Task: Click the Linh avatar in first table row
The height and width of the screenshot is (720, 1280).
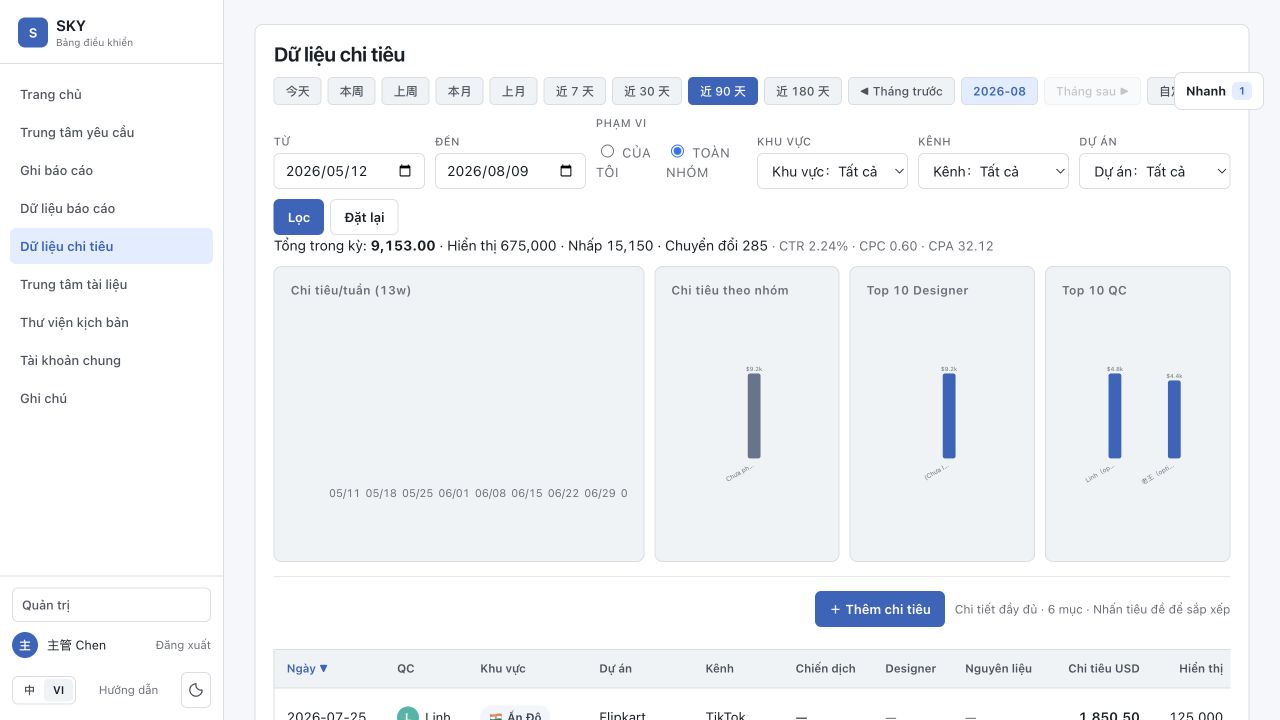Action: [x=408, y=716]
